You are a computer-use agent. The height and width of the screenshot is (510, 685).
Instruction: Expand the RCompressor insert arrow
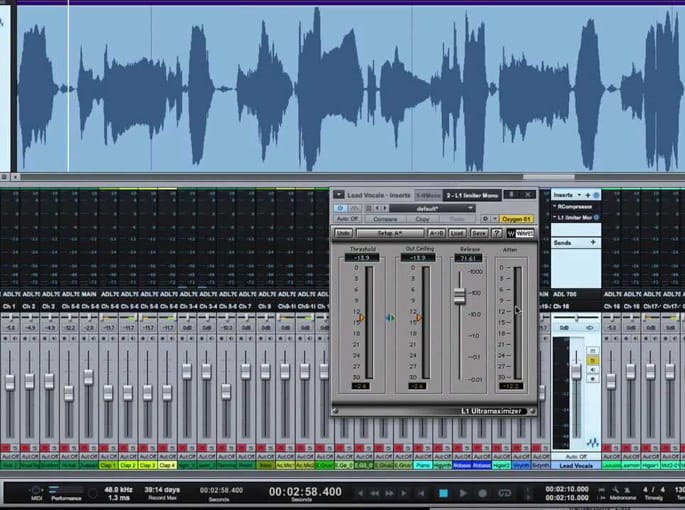(554, 206)
